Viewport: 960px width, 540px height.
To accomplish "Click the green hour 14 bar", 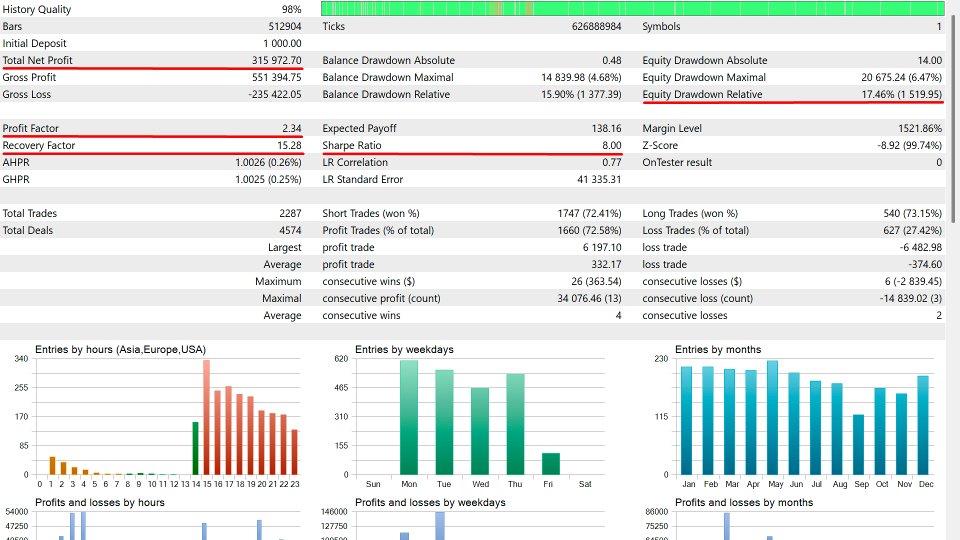I will click(195, 448).
